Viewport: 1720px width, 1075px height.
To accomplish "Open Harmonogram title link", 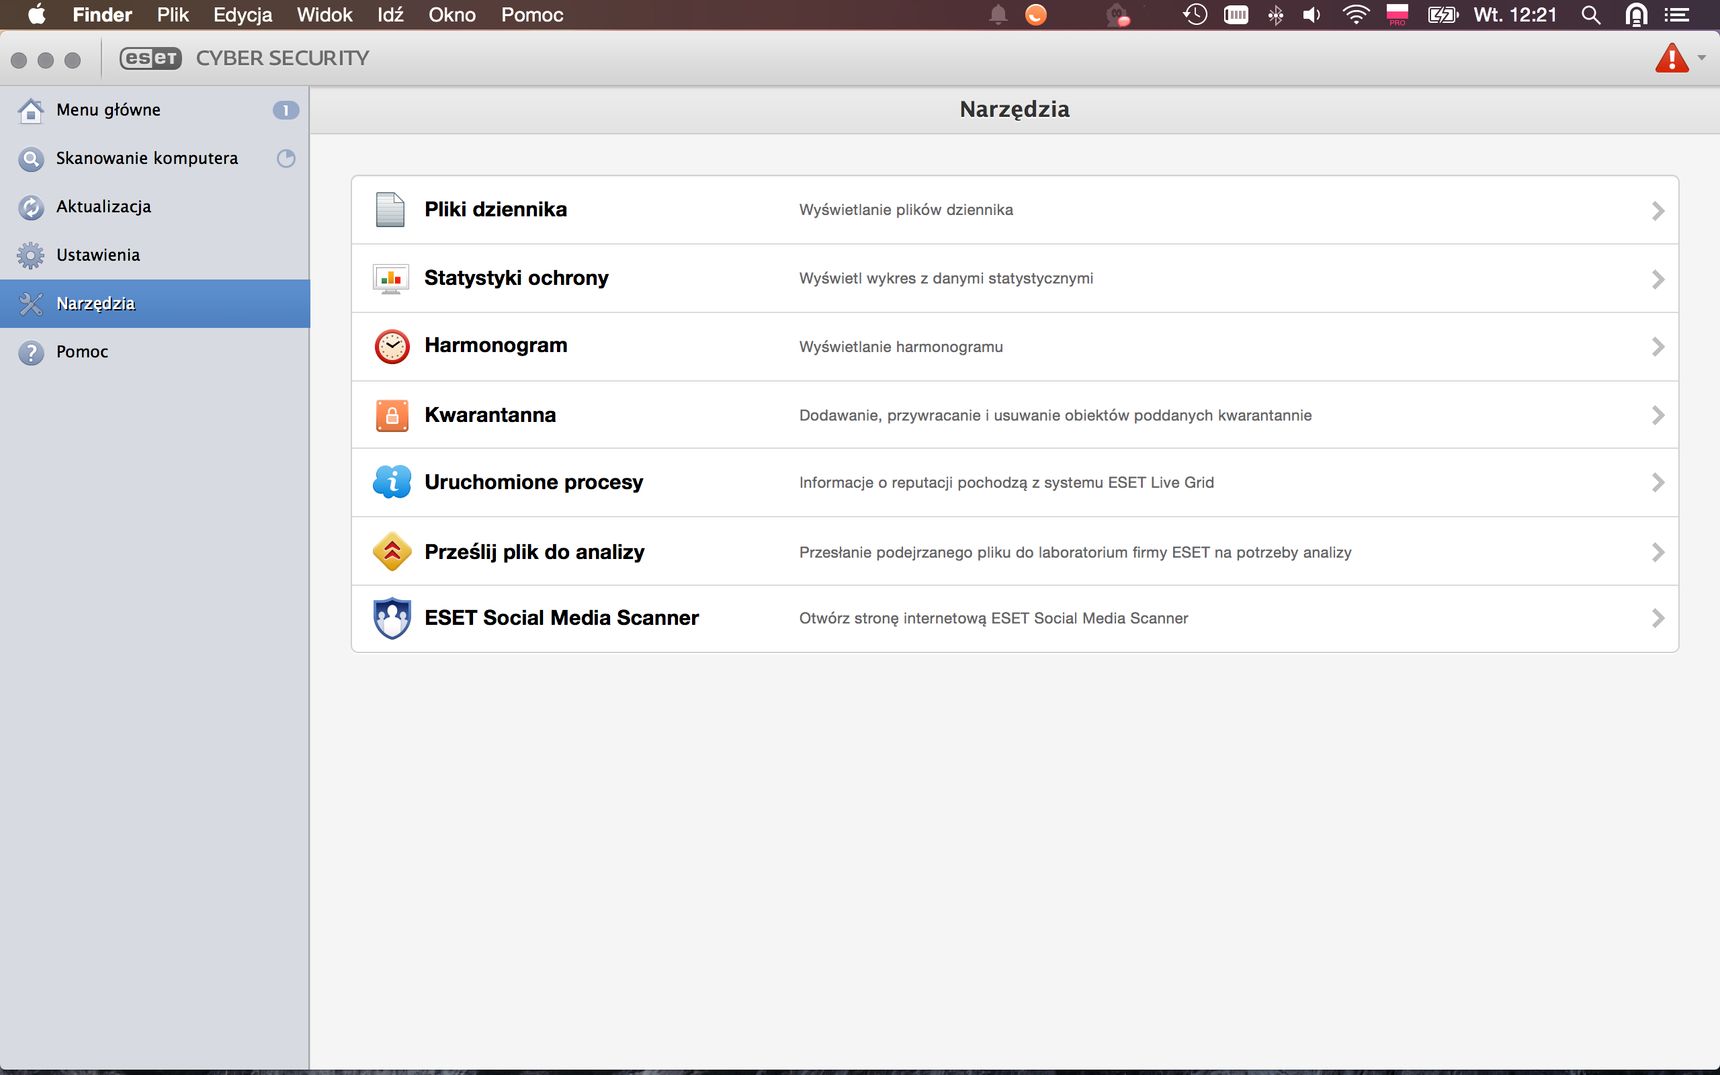I will (495, 345).
